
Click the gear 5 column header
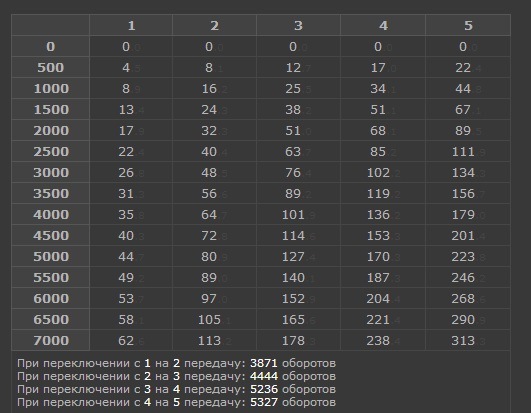coord(468,25)
